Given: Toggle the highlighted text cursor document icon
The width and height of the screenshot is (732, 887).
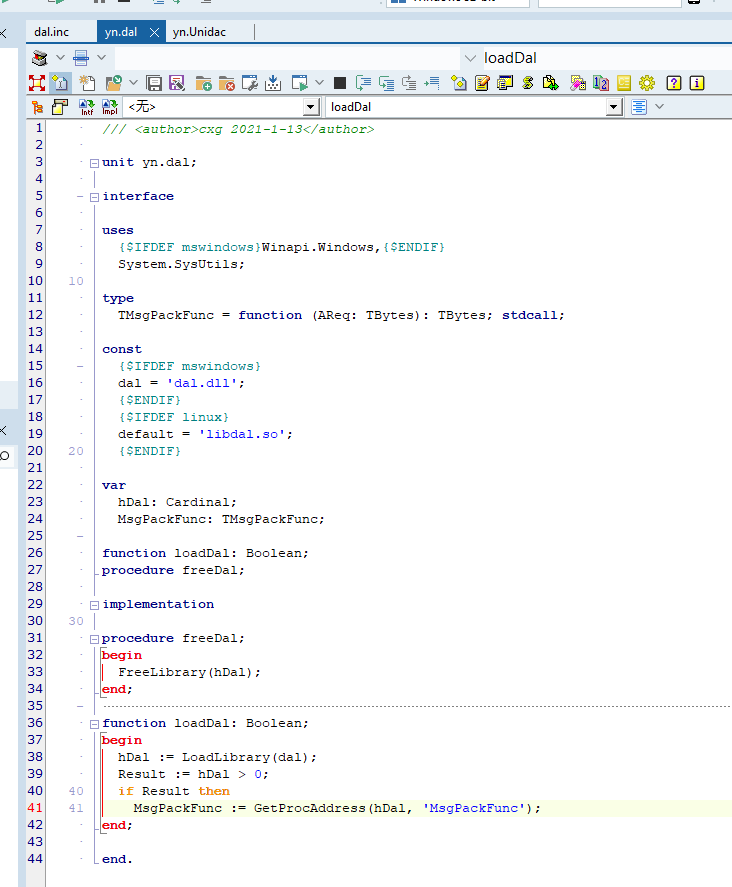Looking at the screenshot, I should (59, 83).
